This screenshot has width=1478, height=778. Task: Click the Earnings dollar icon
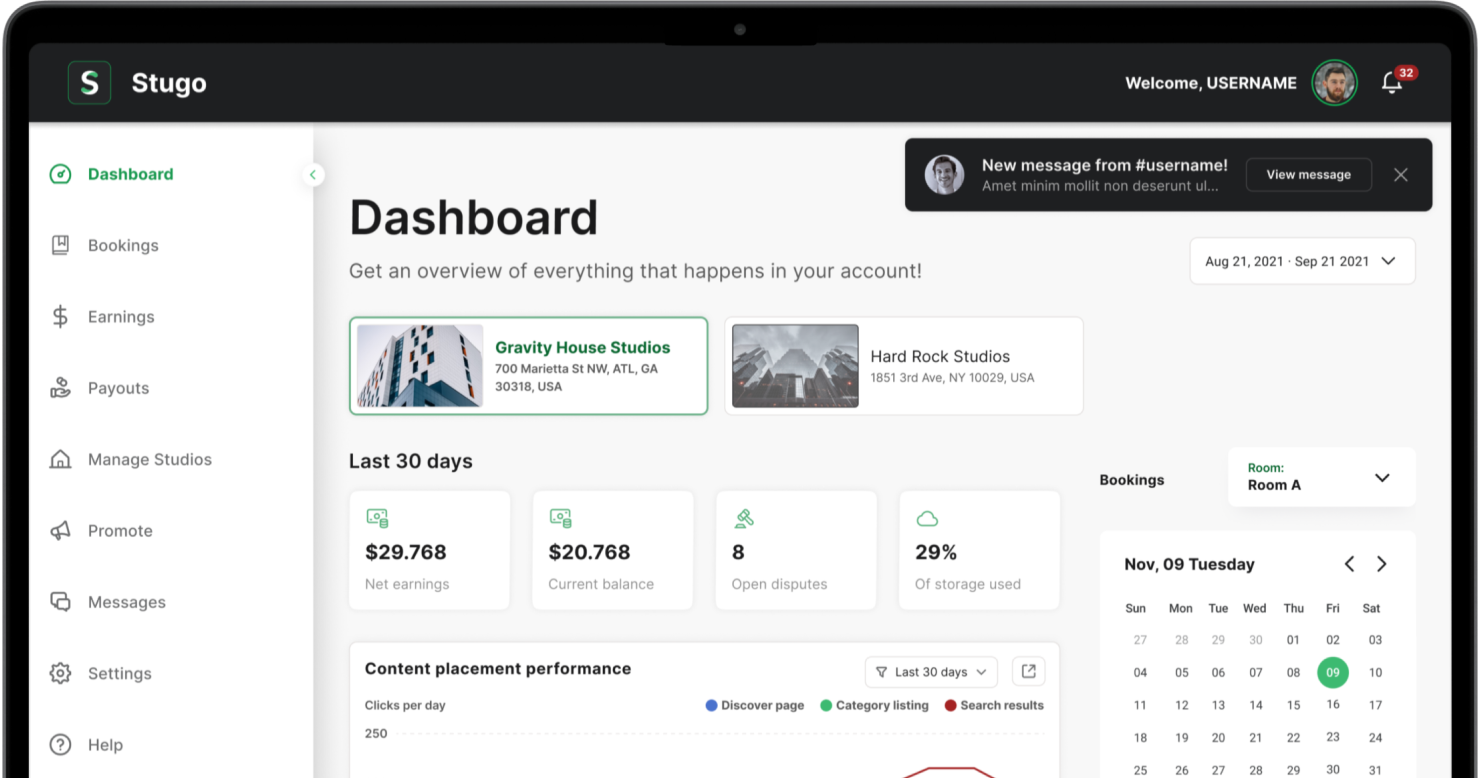pyautogui.click(x=60, y=317)
